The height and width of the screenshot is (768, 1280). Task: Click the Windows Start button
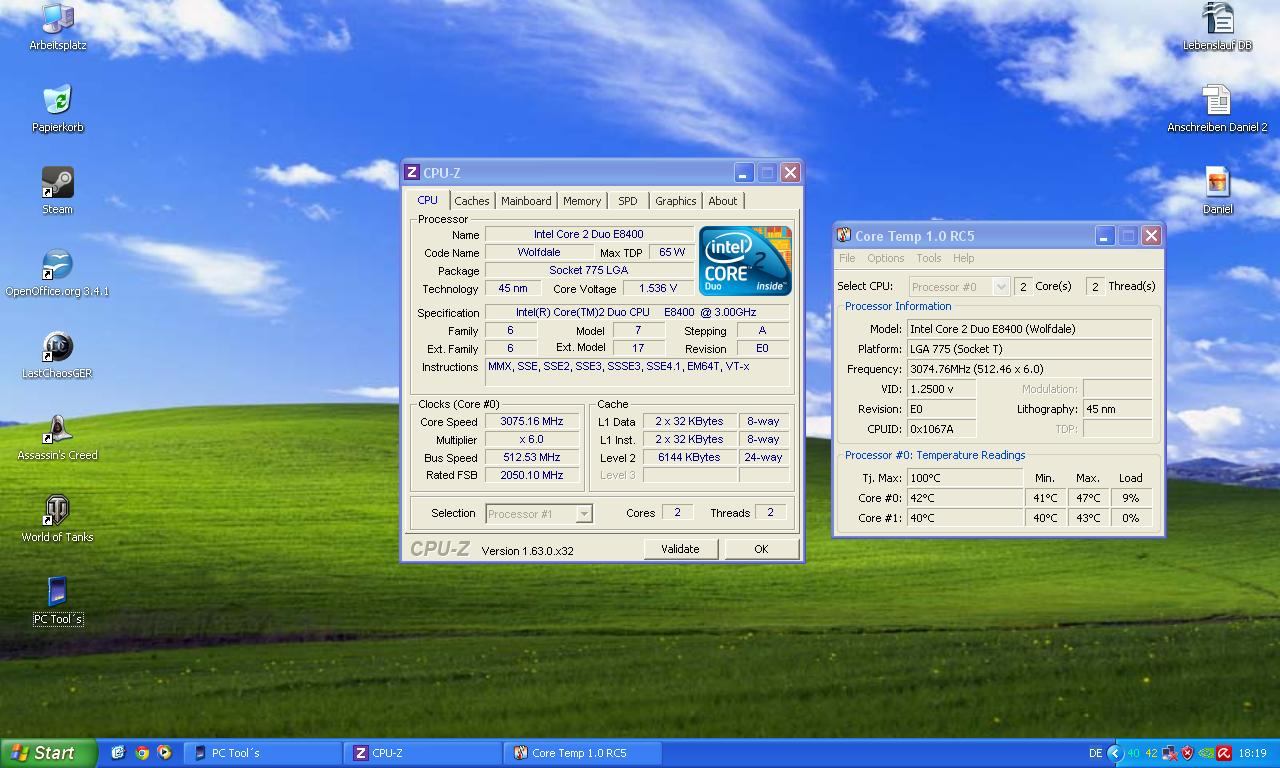48,753
